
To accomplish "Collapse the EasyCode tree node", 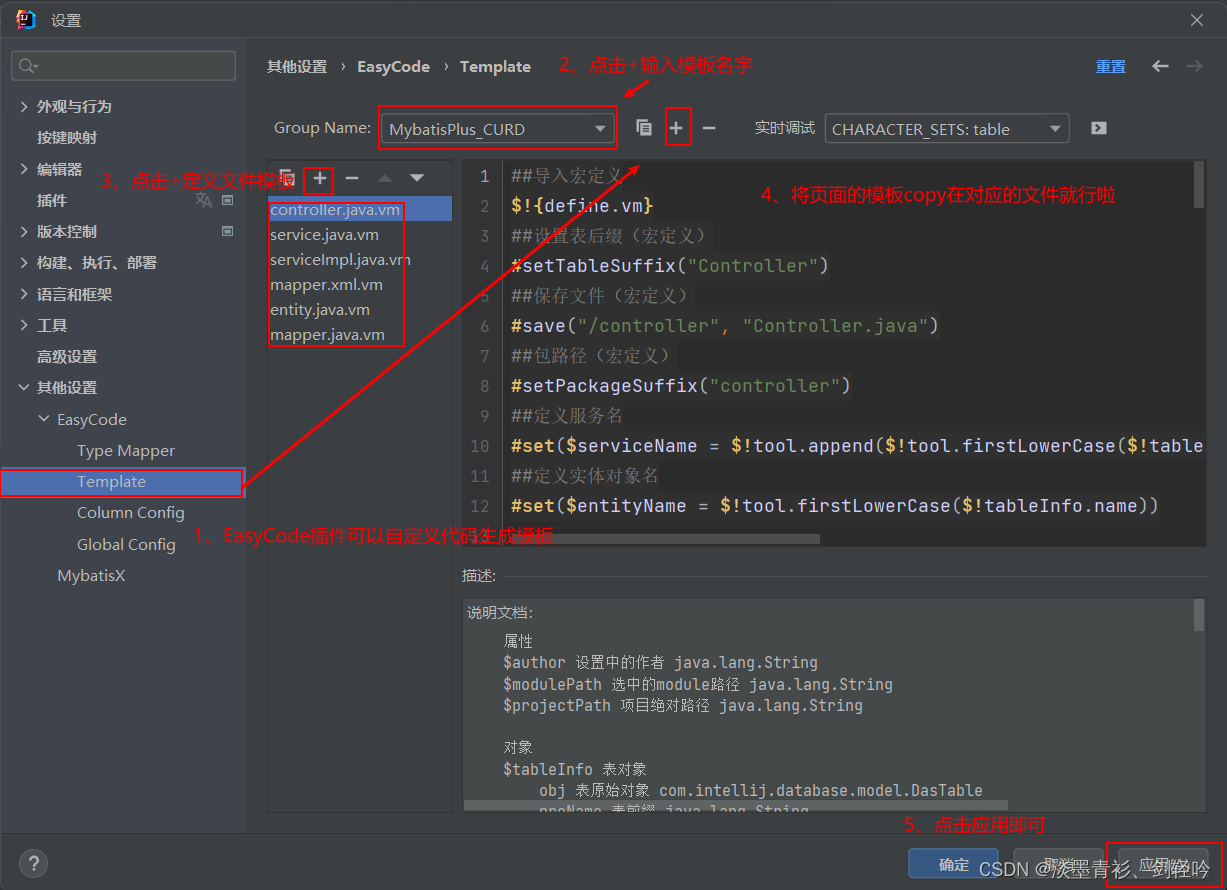I will (x=44, y=419).
